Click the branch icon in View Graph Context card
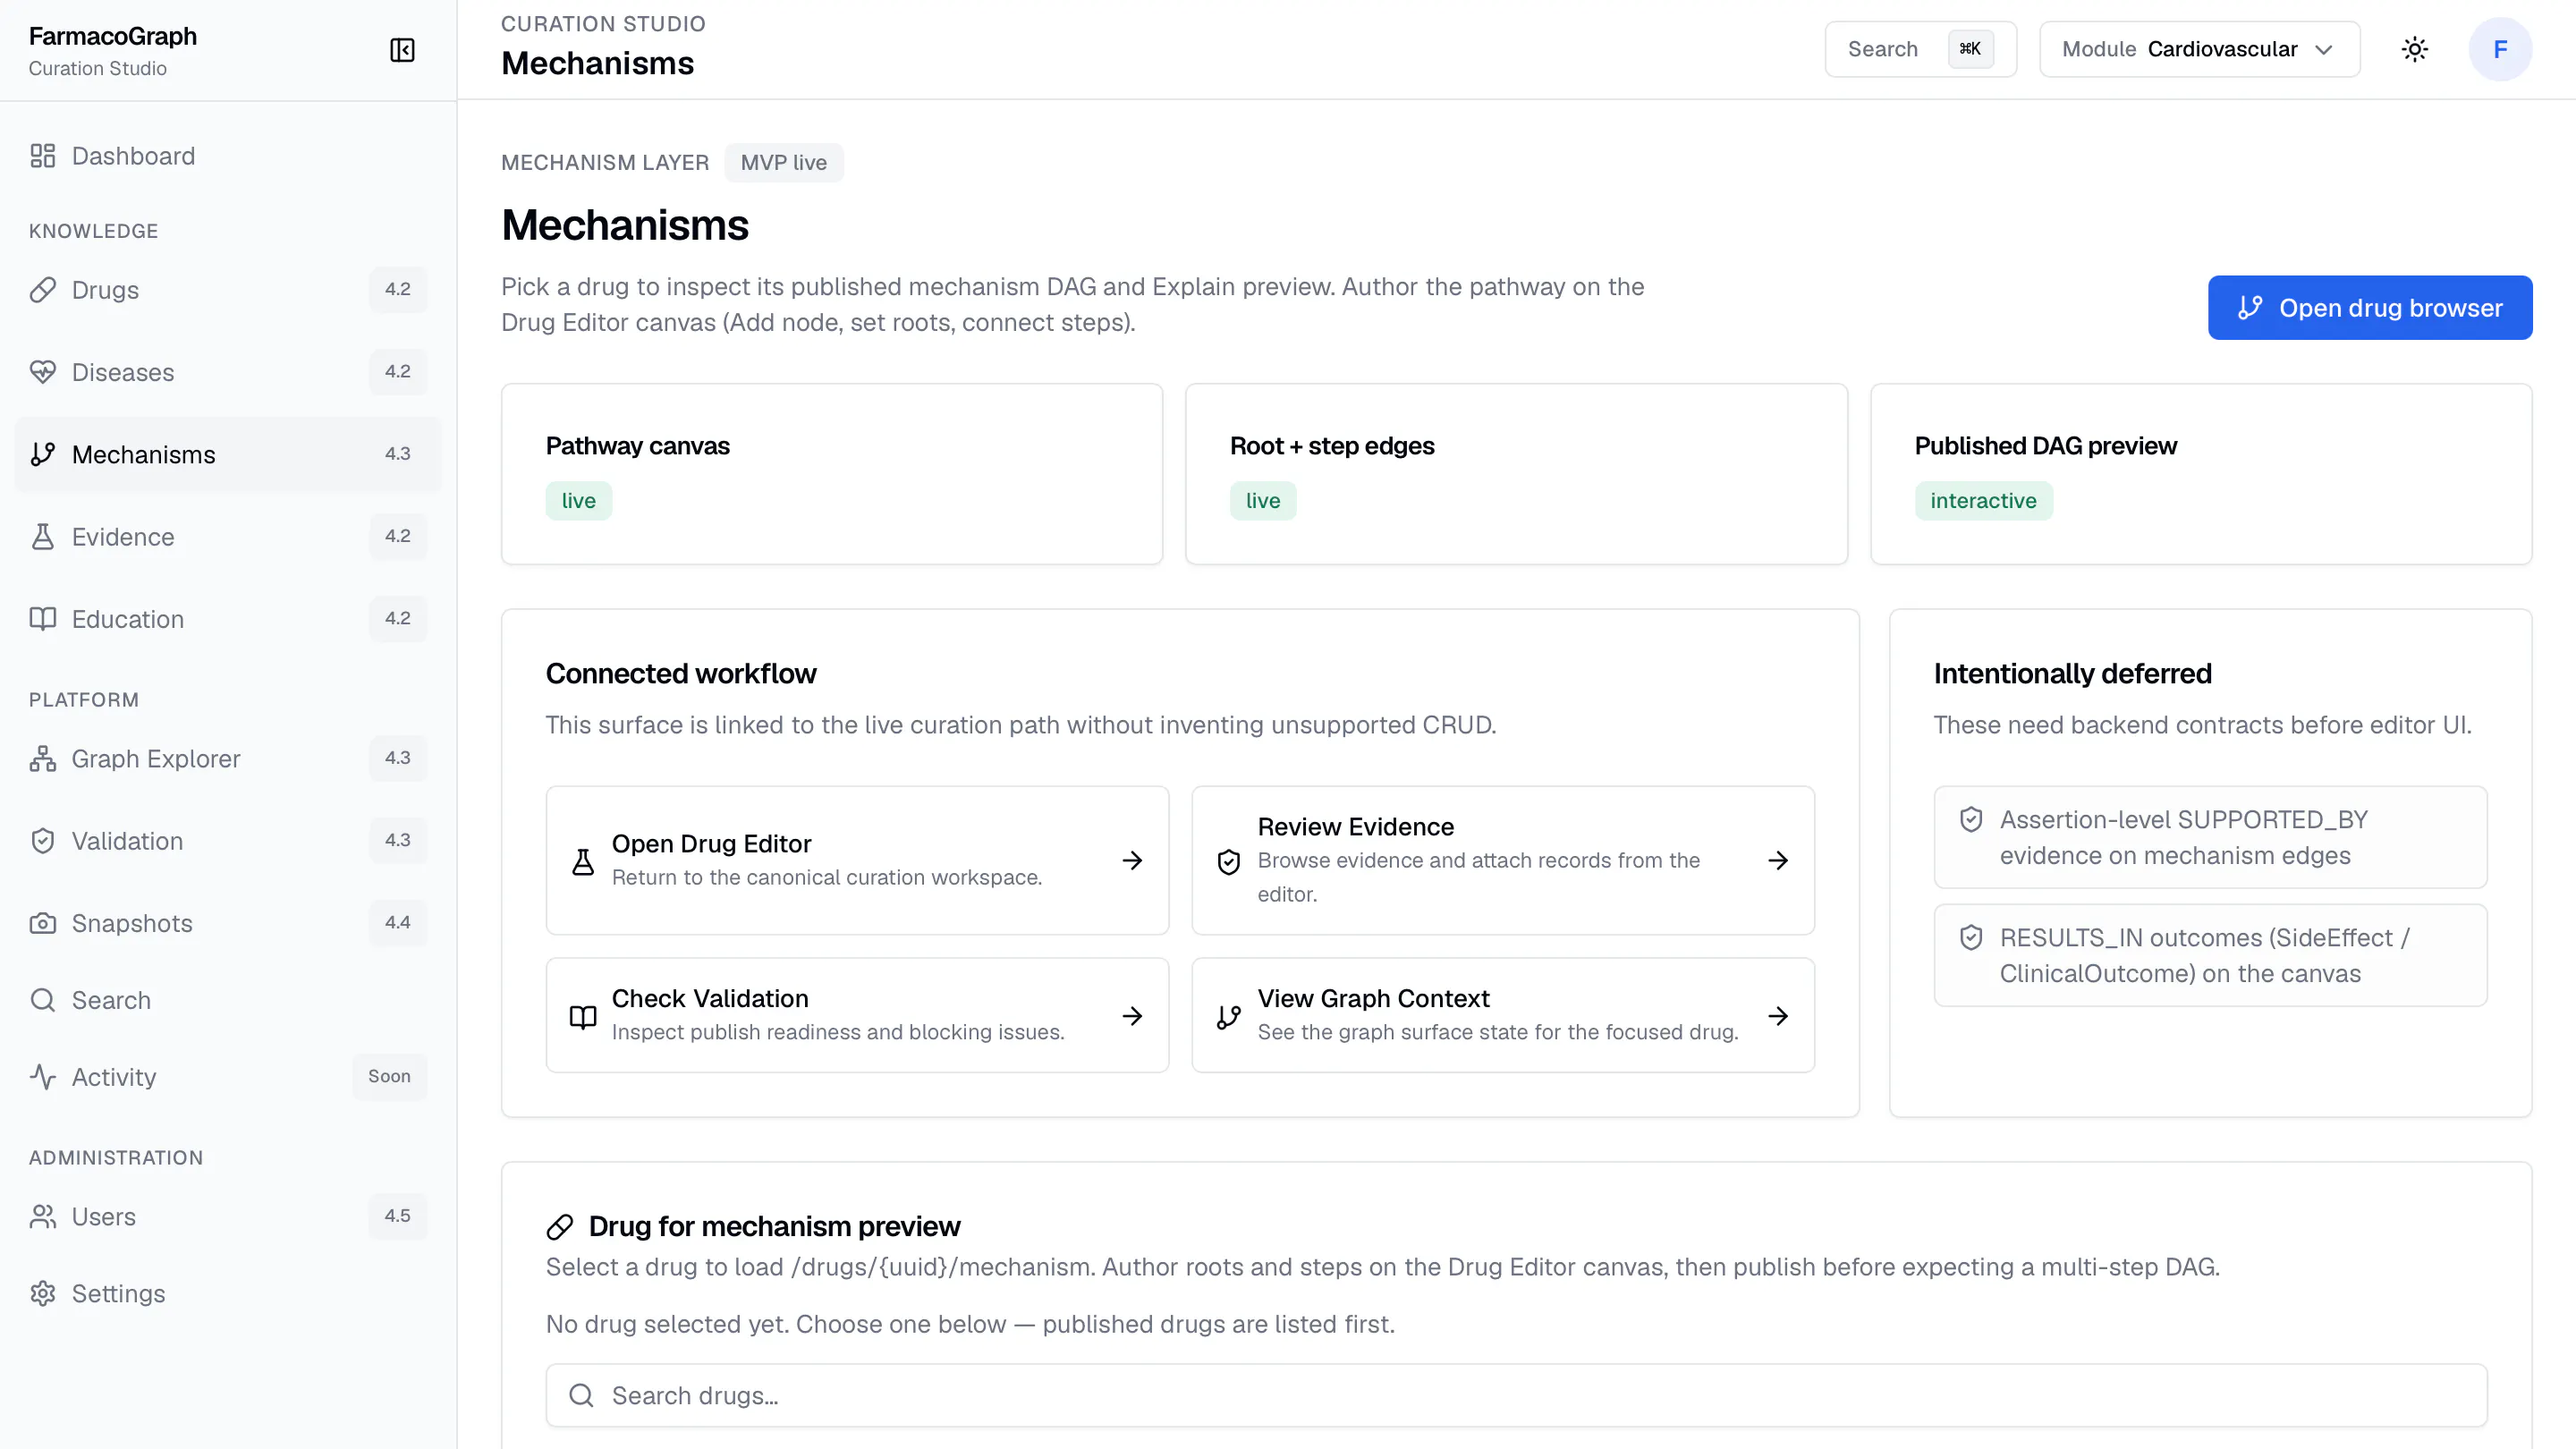The width and height of the screenshot is (2576, 1449). click(1229, 1017)
